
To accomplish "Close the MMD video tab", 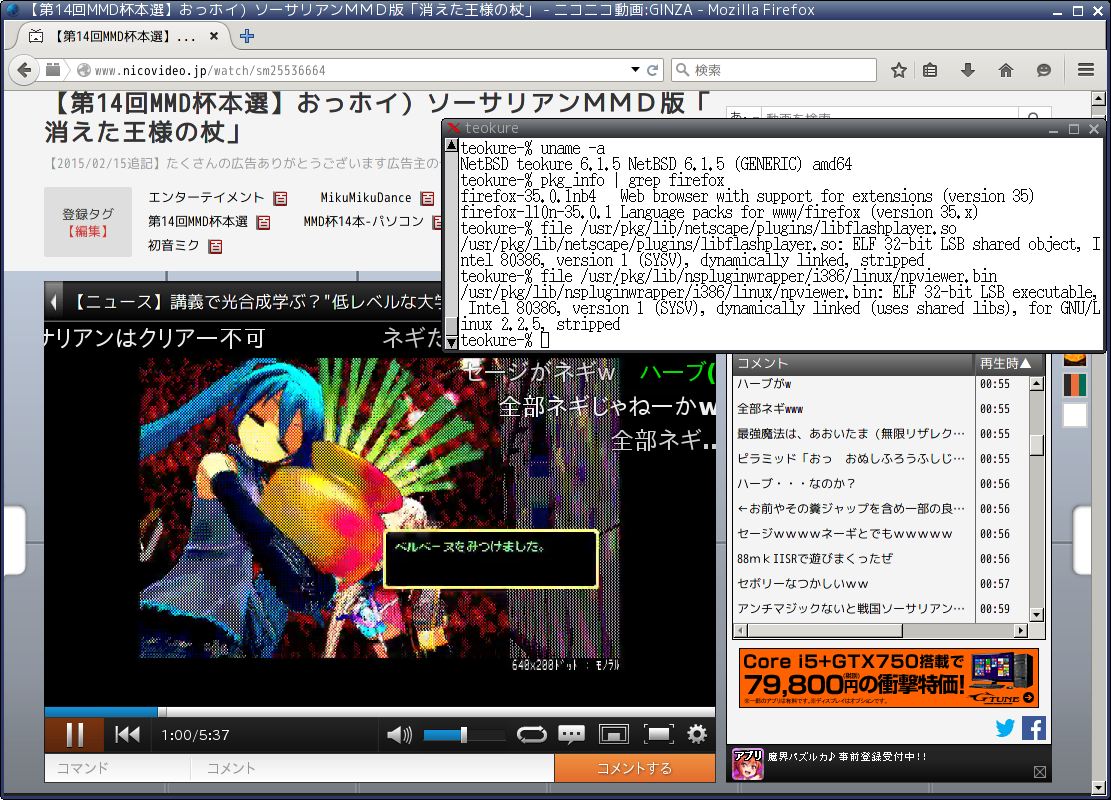I will click(214, 35).
